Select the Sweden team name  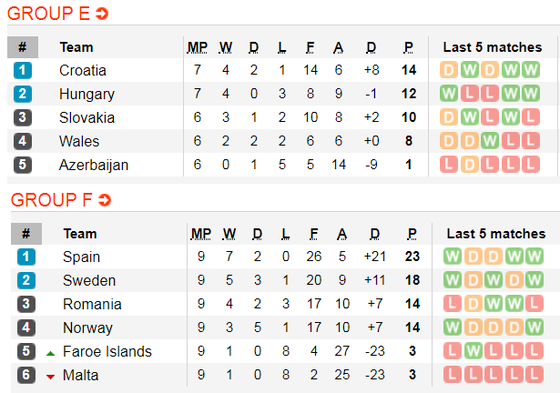pyautogui.click(x=89, y=280)
